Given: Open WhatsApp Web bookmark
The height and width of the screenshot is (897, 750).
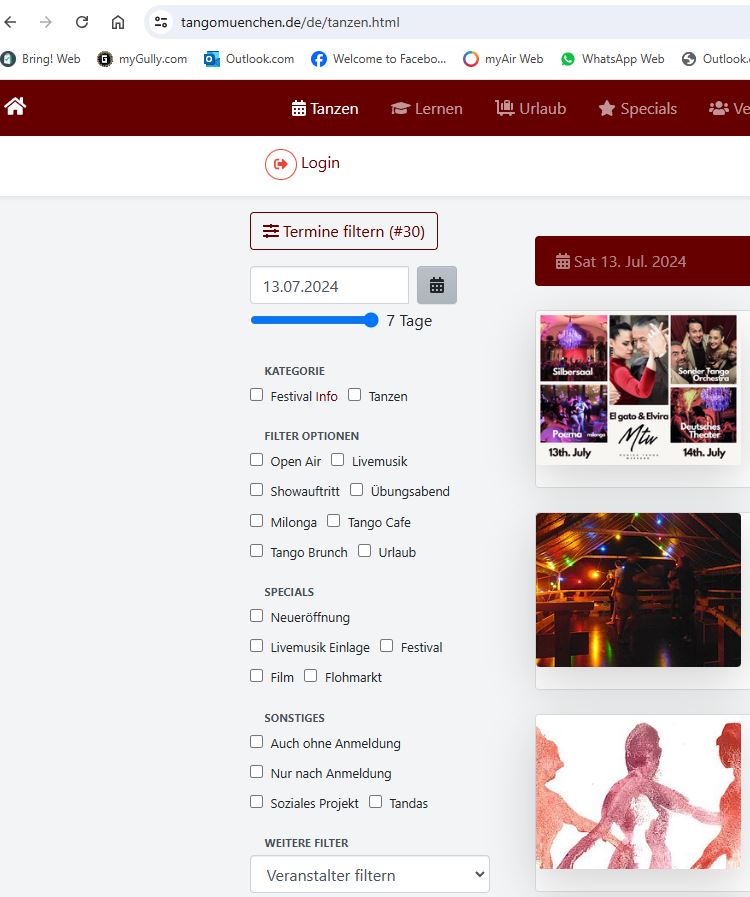Looking at the screenshot, I should click(x=612, y=59).
